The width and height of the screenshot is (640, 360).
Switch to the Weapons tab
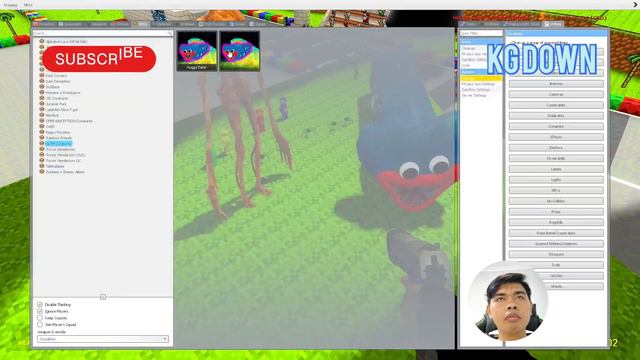coord(97,24)
